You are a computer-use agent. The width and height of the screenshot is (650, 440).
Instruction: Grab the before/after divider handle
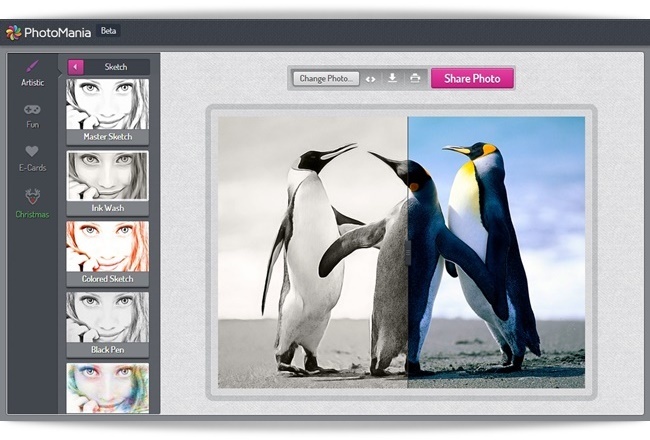coord(408,252)
